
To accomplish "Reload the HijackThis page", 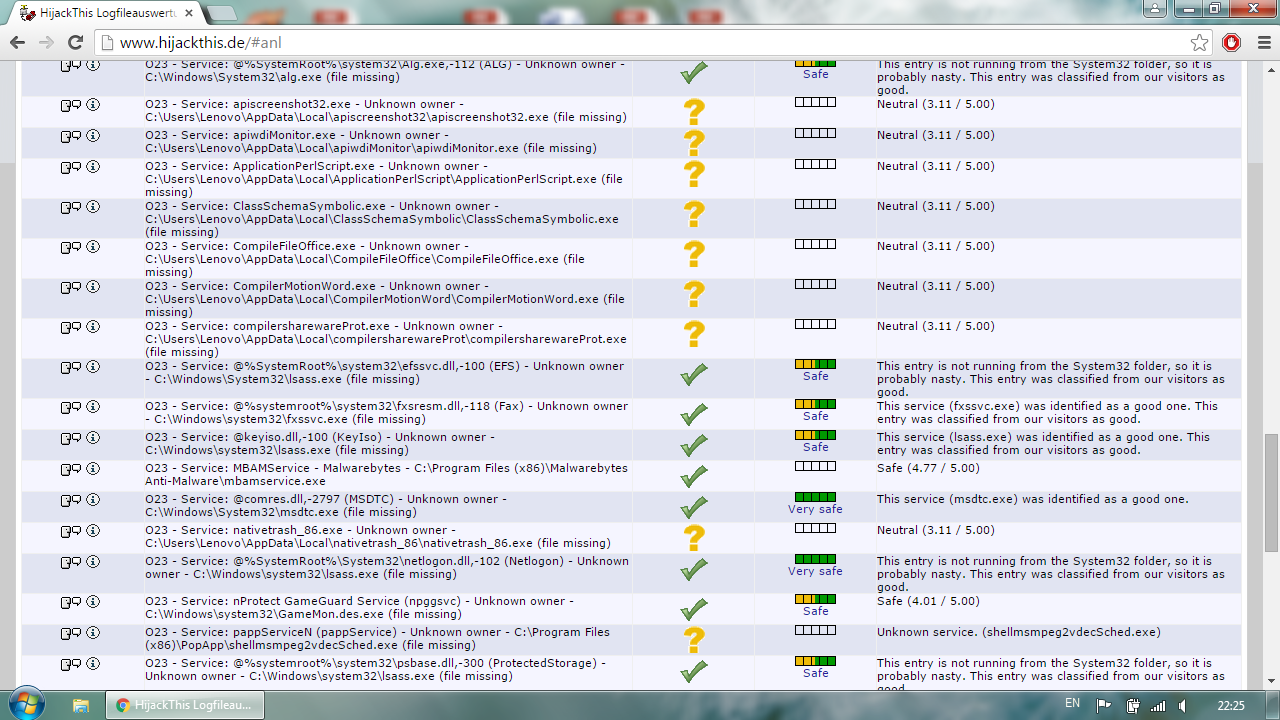I will click(x=75, y=42).
